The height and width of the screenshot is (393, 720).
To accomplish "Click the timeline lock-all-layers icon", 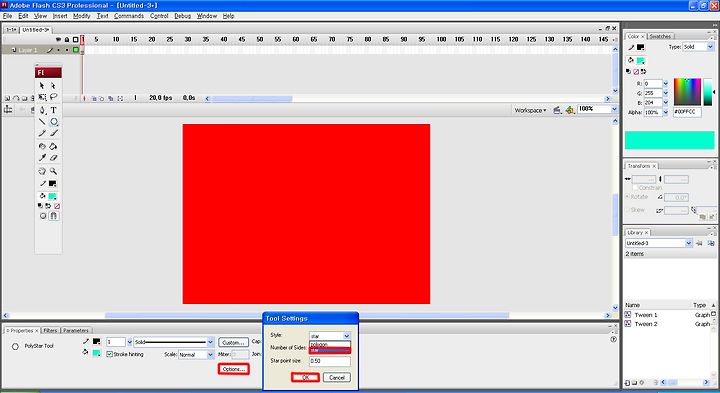I will [x=67, y=40].
